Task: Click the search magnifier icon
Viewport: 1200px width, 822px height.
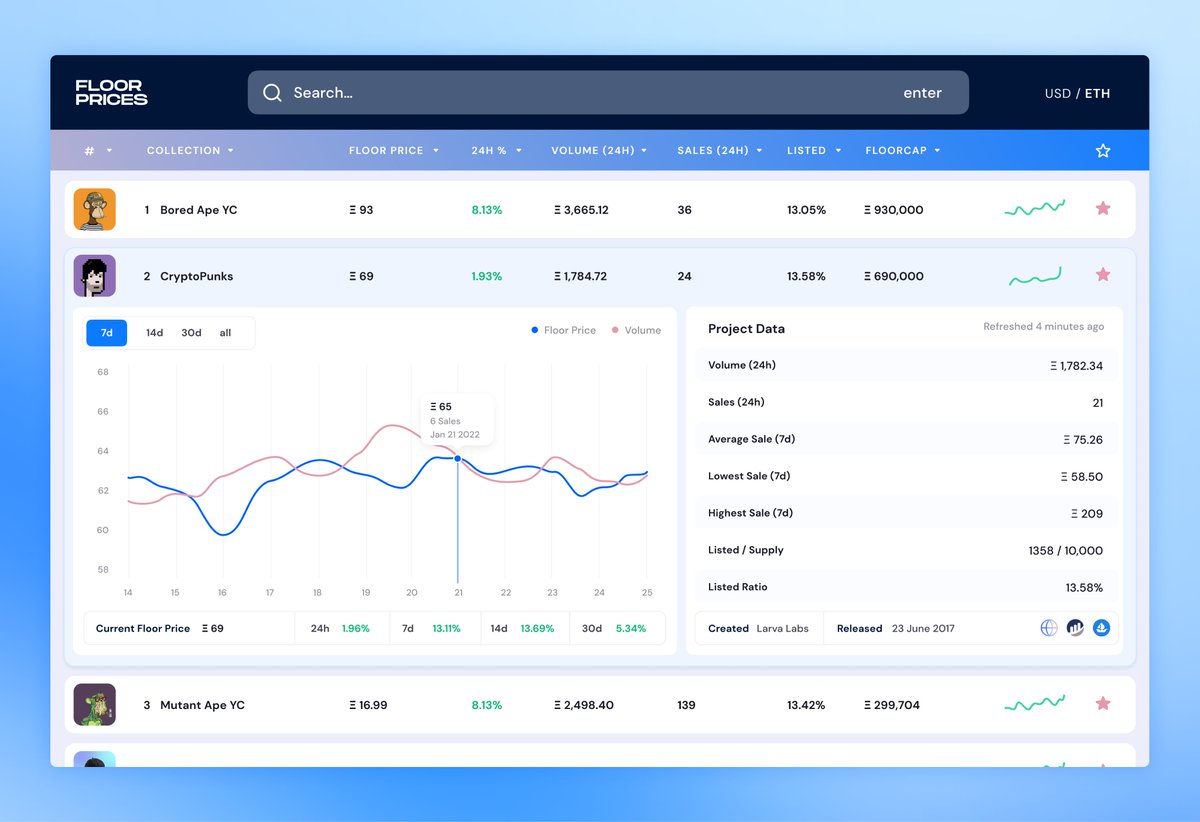Action: [272, 93]
